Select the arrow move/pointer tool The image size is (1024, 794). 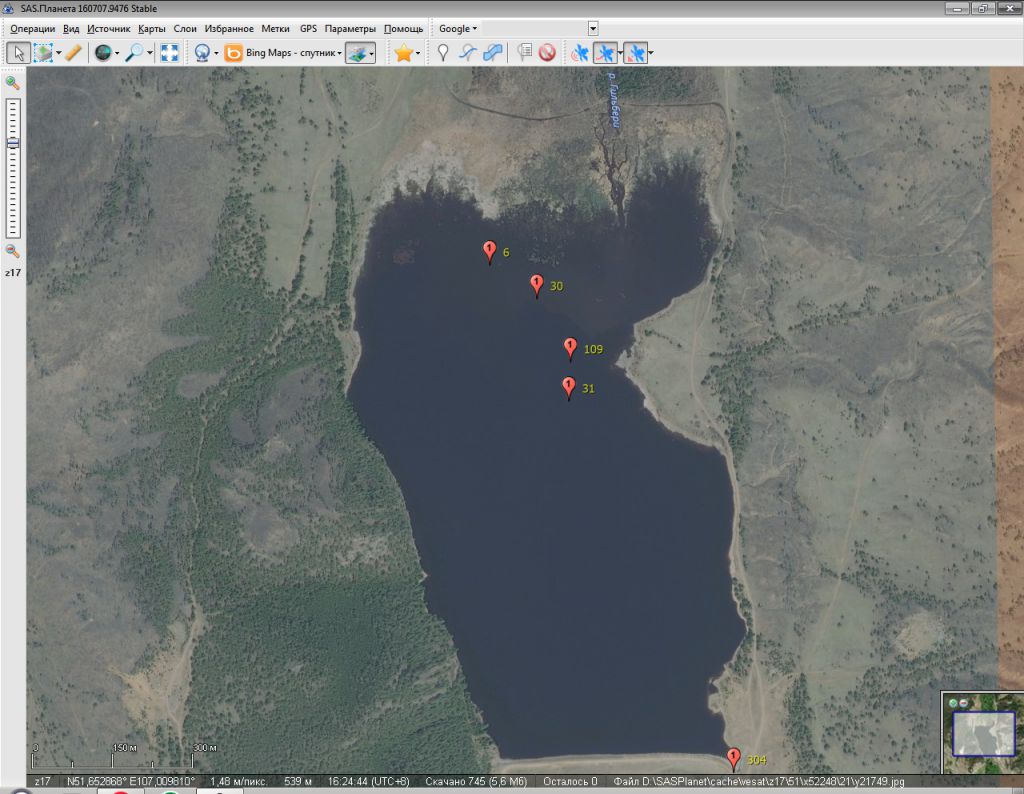(x=18, y=53)
